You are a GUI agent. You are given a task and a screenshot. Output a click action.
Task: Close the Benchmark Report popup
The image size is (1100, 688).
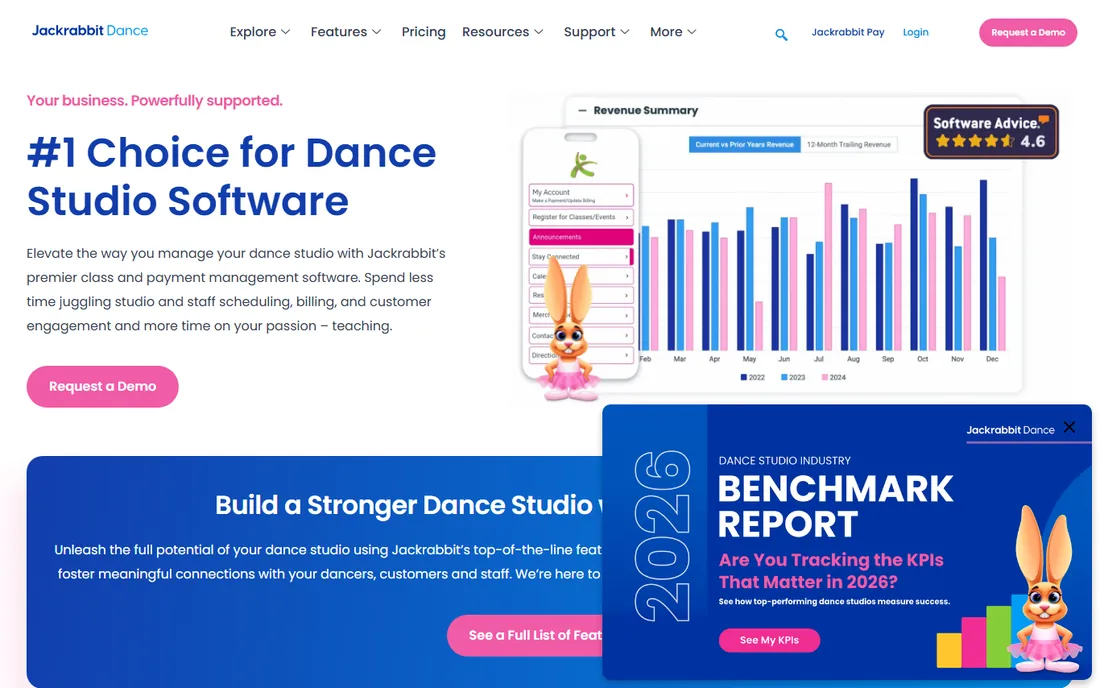point(1069,426)
